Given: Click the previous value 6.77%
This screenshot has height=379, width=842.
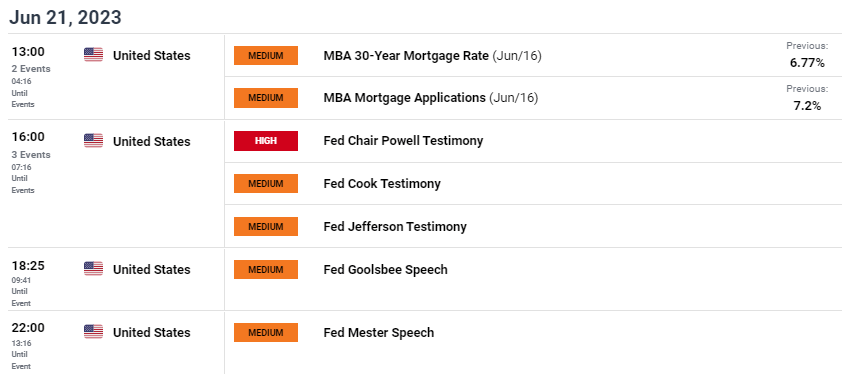Looking at the screenshot, I should [807, 63].
